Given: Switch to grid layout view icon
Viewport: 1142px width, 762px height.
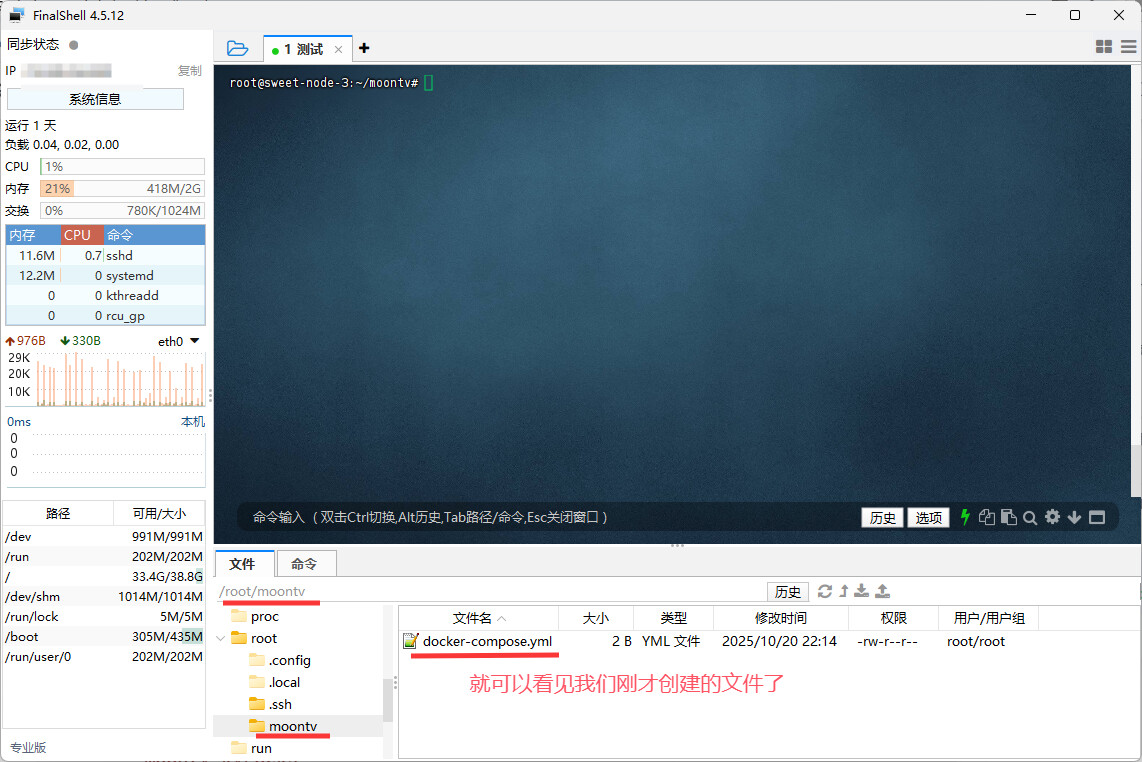Looking at the screenshot, I should point(1104,47).
